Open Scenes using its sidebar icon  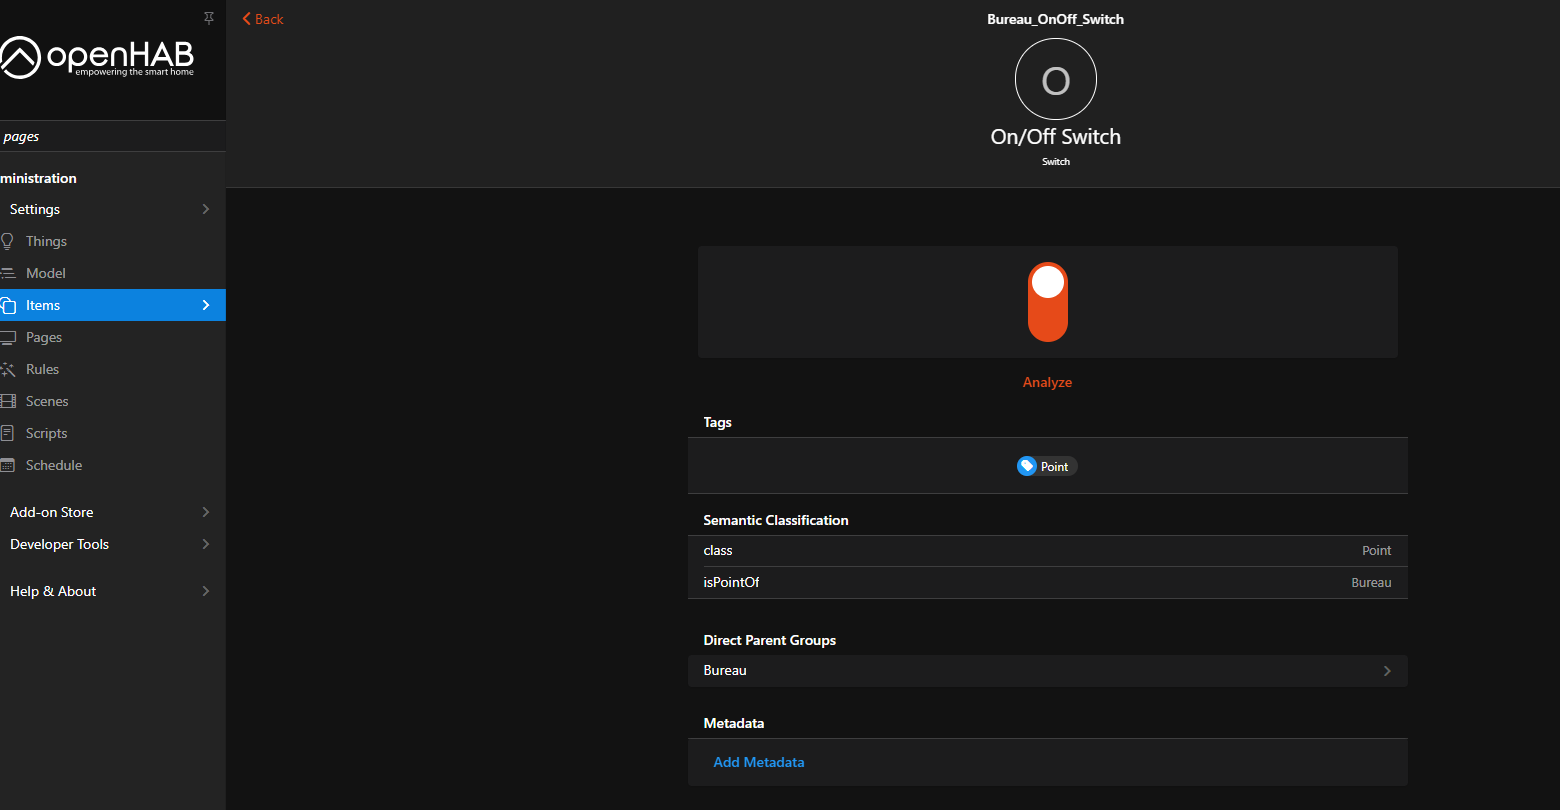pos(9,401)
